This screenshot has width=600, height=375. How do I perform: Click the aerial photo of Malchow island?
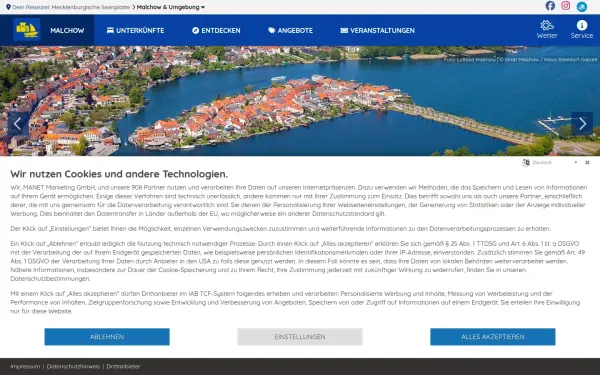coord(300,101)
